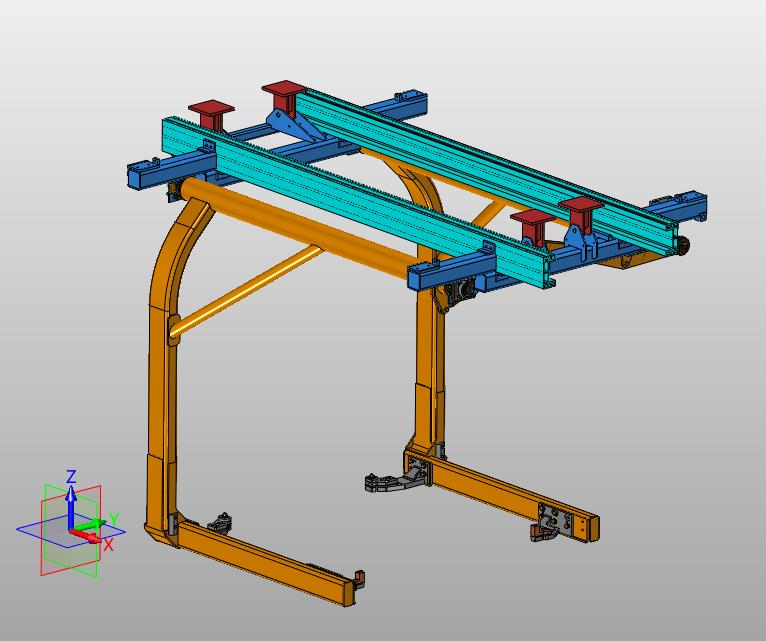Click the green Y axis arrow of the triad
The height and width of the screenshot is (641, 766).
coord(91,525)
